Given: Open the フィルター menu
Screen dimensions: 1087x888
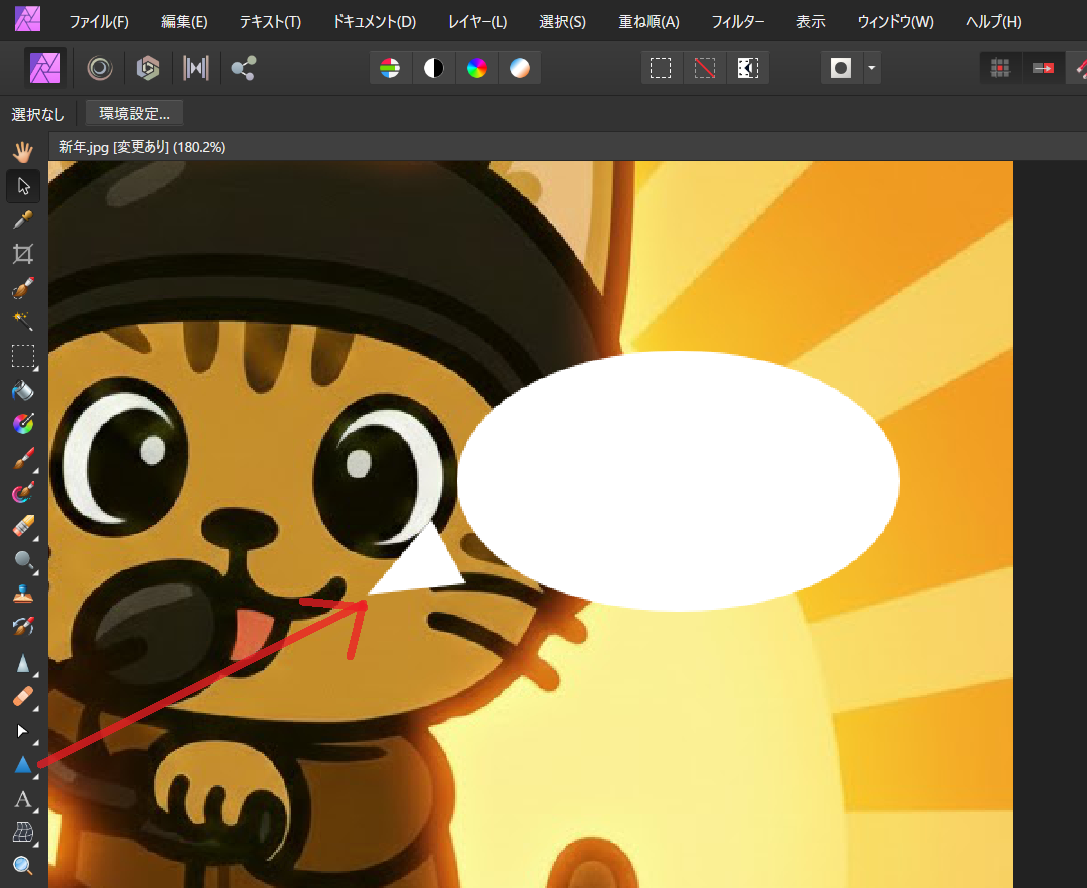Looking at the screenshot, I should (738, 22).
